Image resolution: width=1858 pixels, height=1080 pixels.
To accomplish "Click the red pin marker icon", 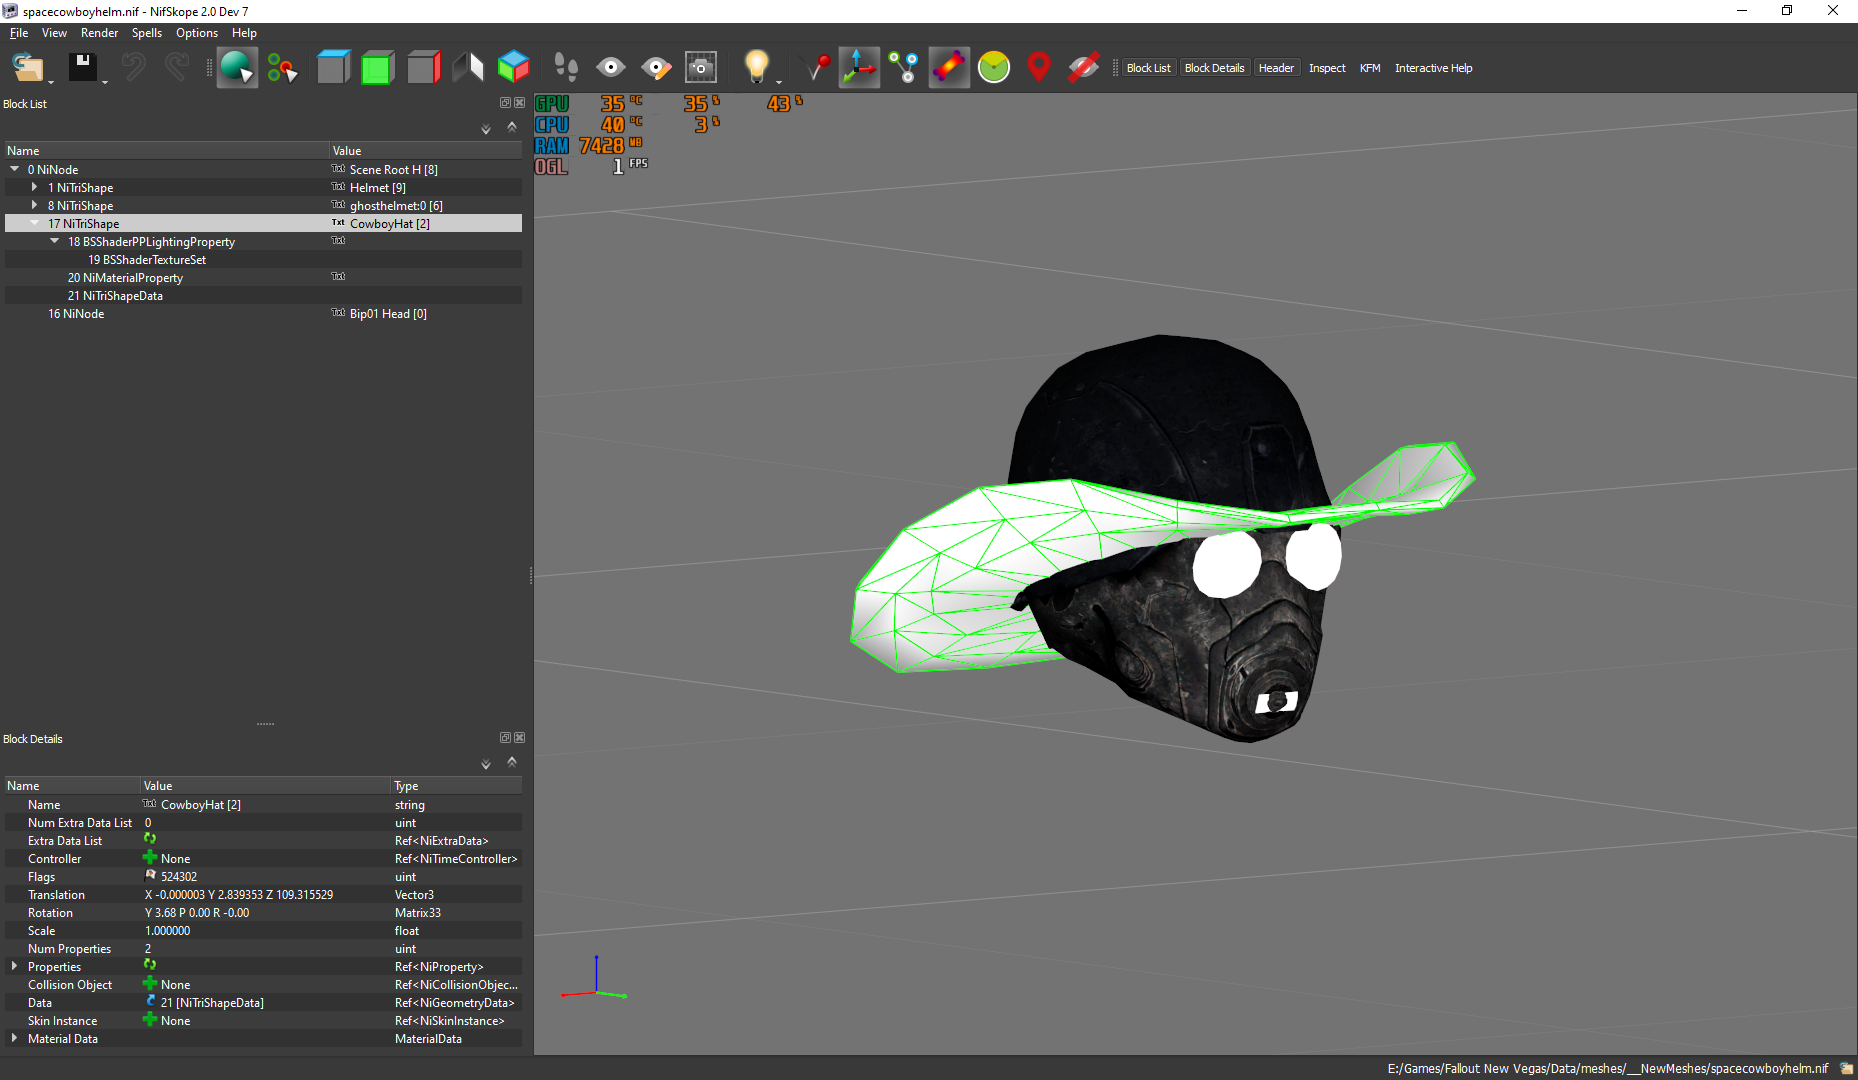I will click(817, 68).
